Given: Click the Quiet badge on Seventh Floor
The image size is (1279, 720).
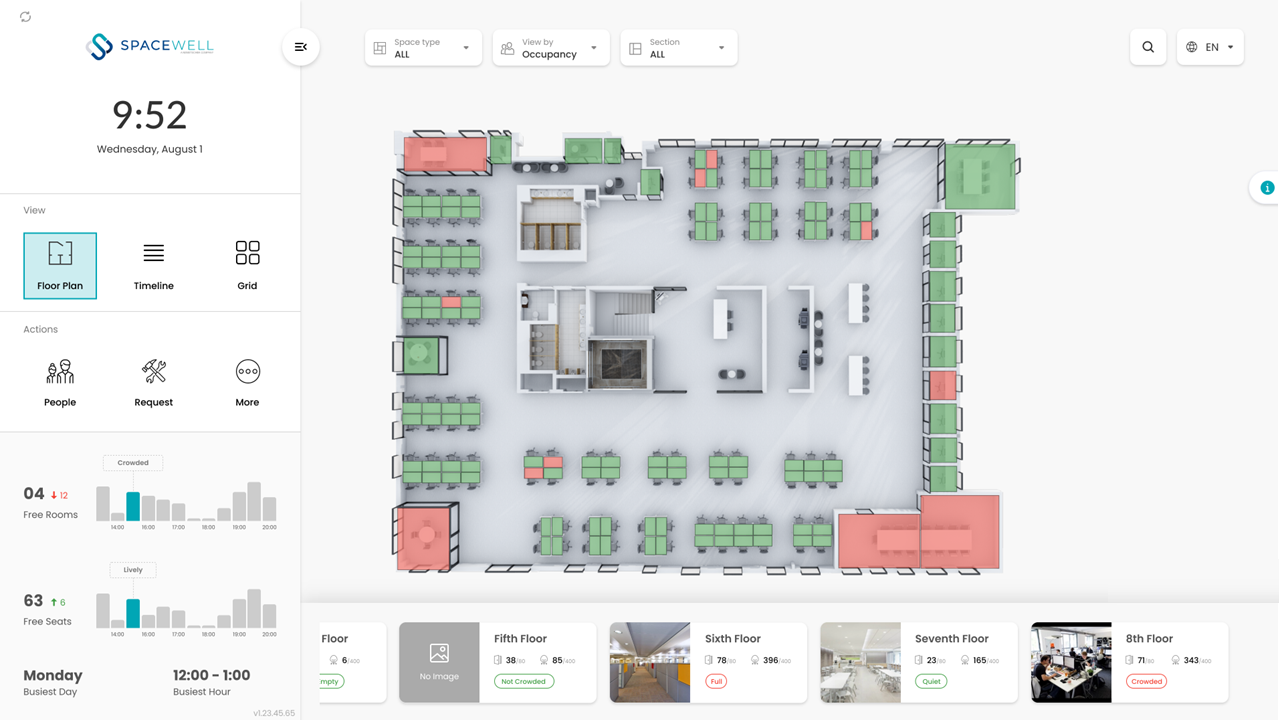Looking at the screenshot, I should [931, 681].
